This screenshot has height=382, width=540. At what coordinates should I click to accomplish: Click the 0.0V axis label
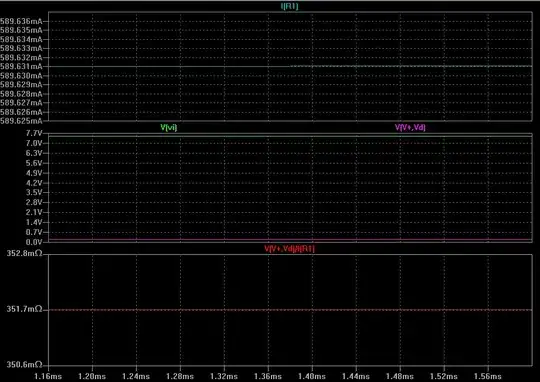pos(34,242)
